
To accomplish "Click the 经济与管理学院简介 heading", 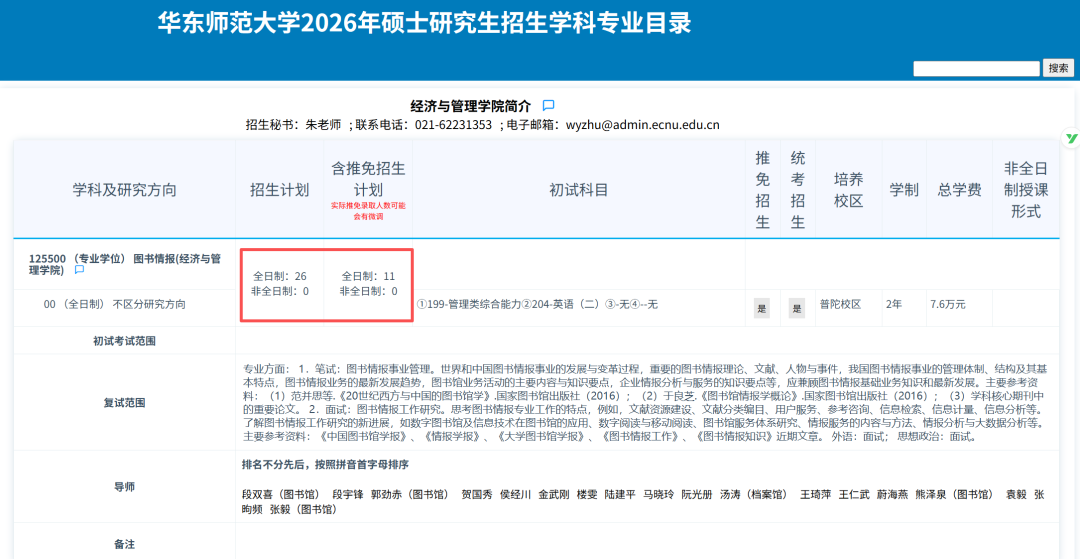I will [471, 105].
